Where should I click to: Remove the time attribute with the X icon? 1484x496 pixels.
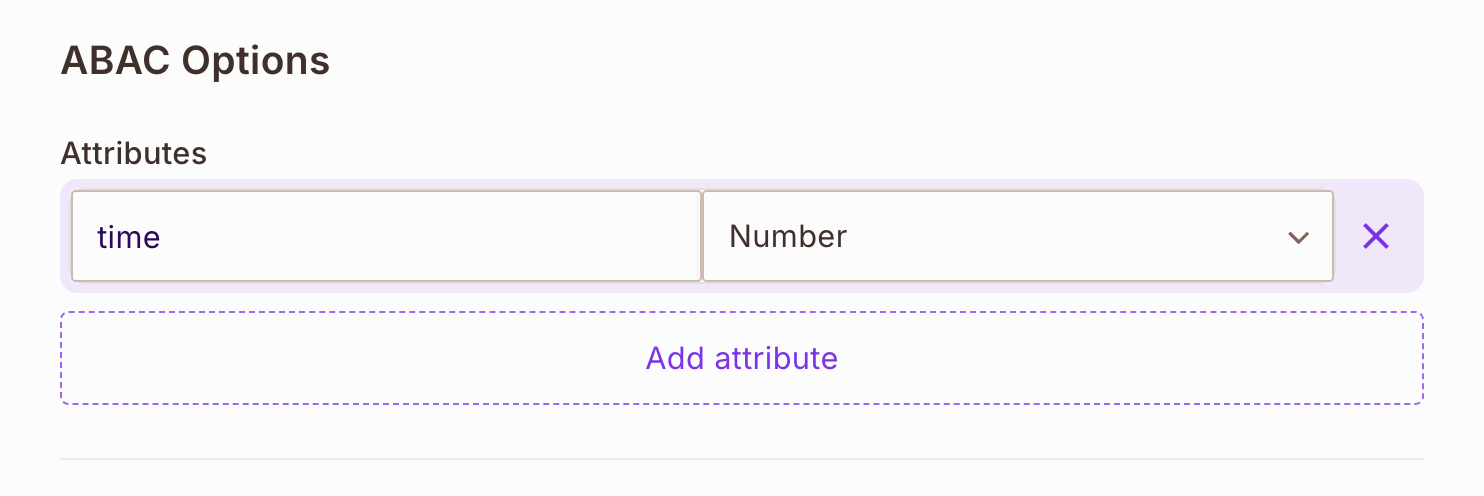point(1376,236)
